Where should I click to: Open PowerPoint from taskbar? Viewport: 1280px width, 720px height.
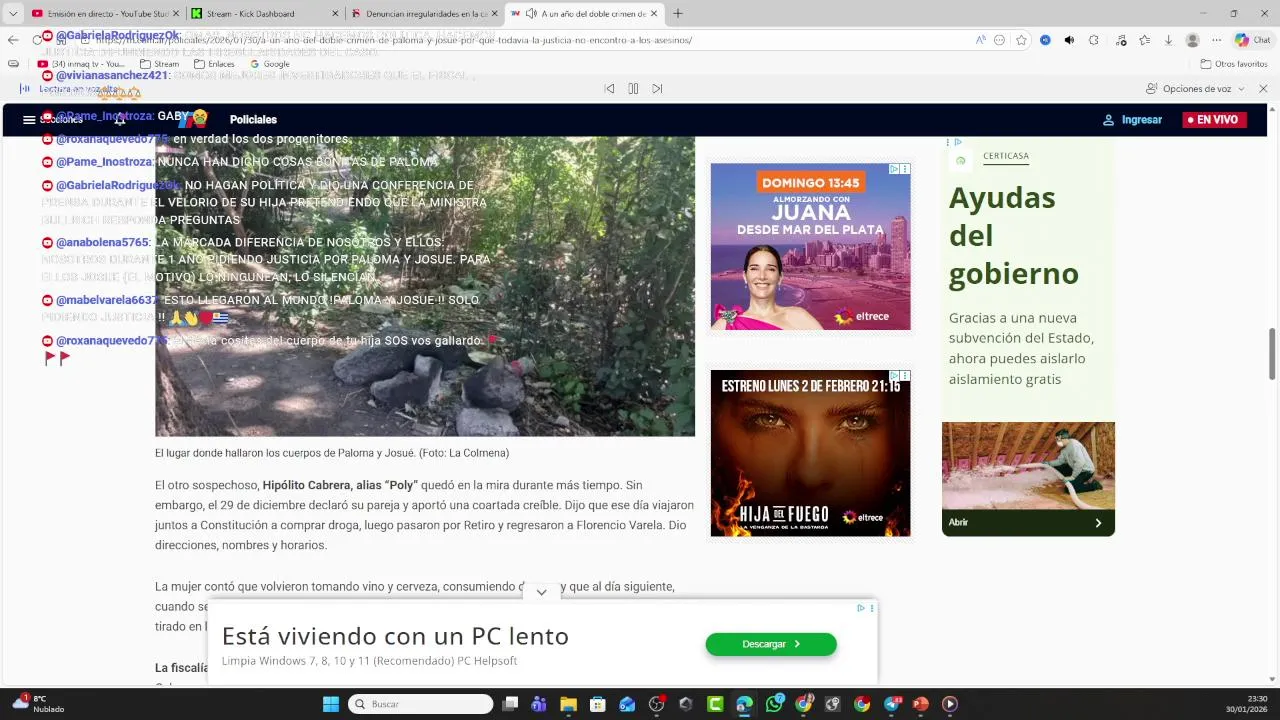tap(921, 704)
